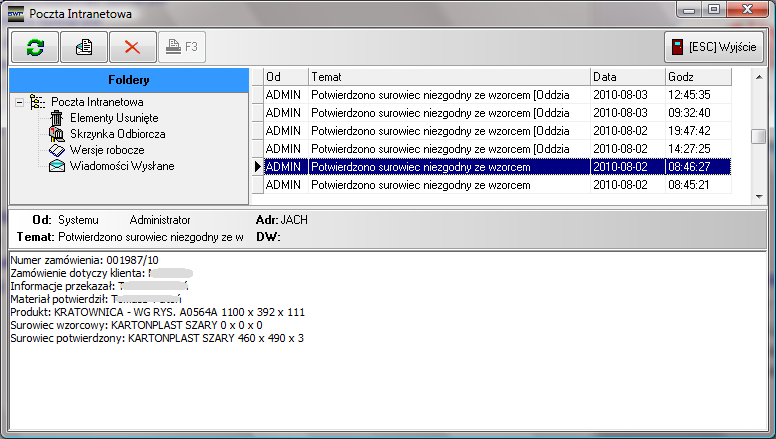Collapse the Poczta Intranetowa tree node
Screen dimensions: 776x439
pyautogui.click(x=21, y=102)
